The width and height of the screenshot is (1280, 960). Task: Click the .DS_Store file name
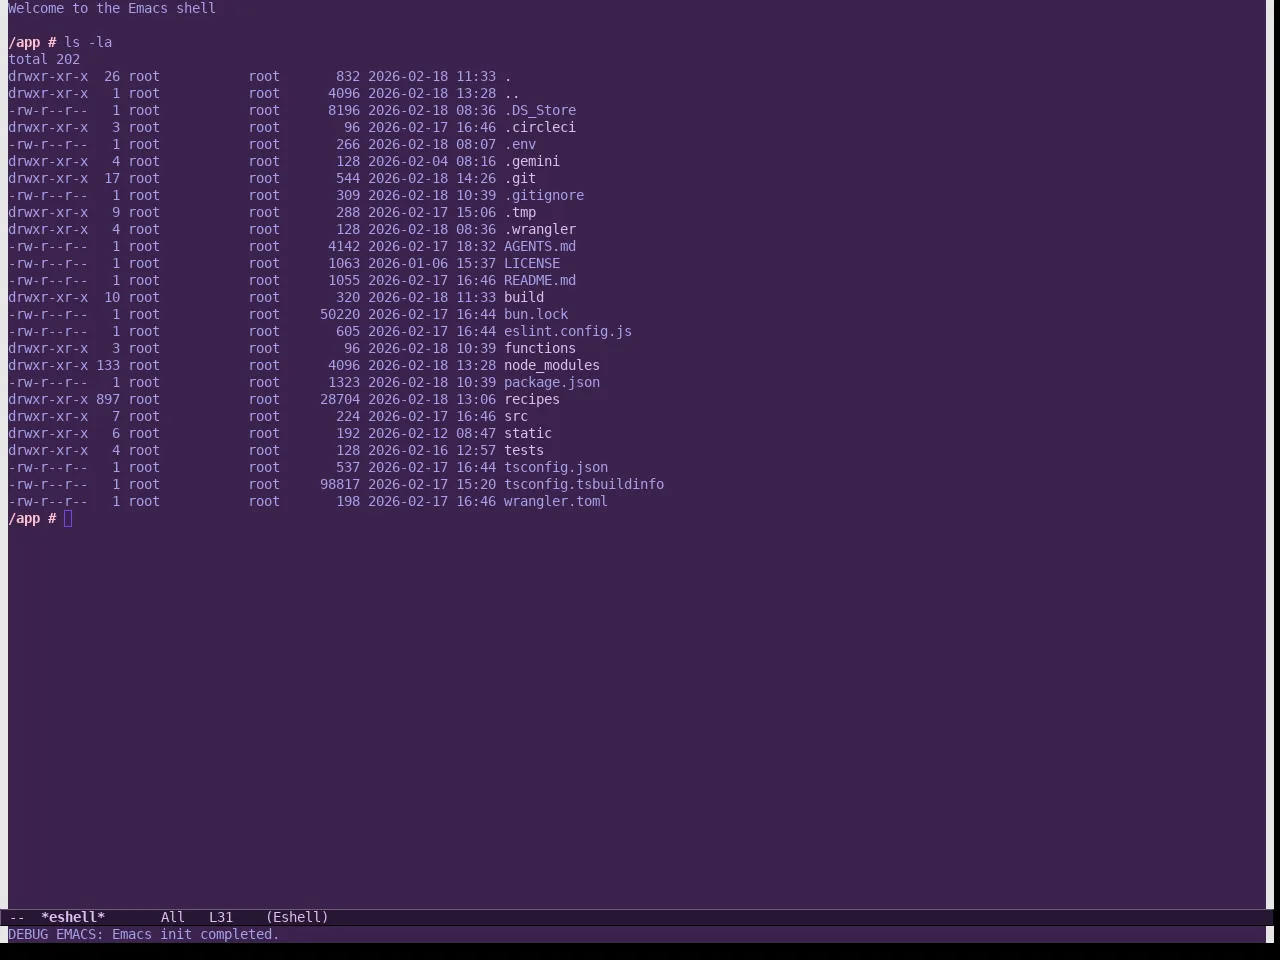pyautogui.click(x=540, y=110)
